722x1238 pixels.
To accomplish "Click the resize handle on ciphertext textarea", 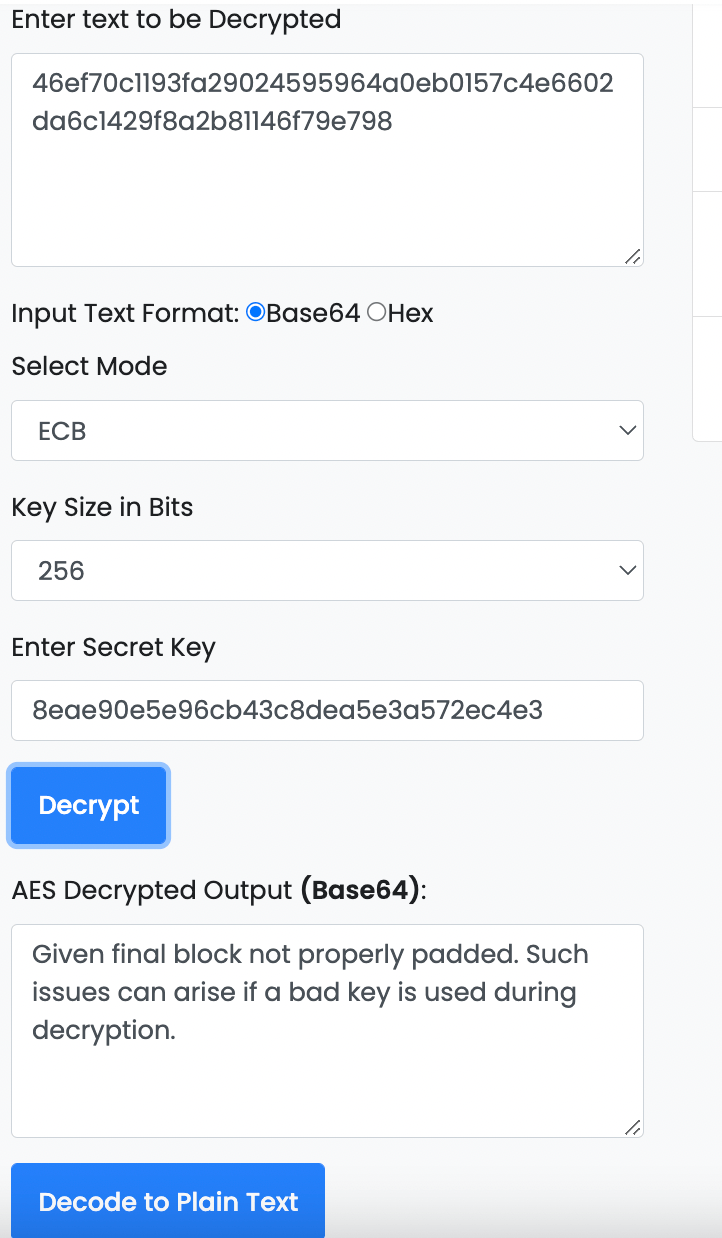I will 633,258.
